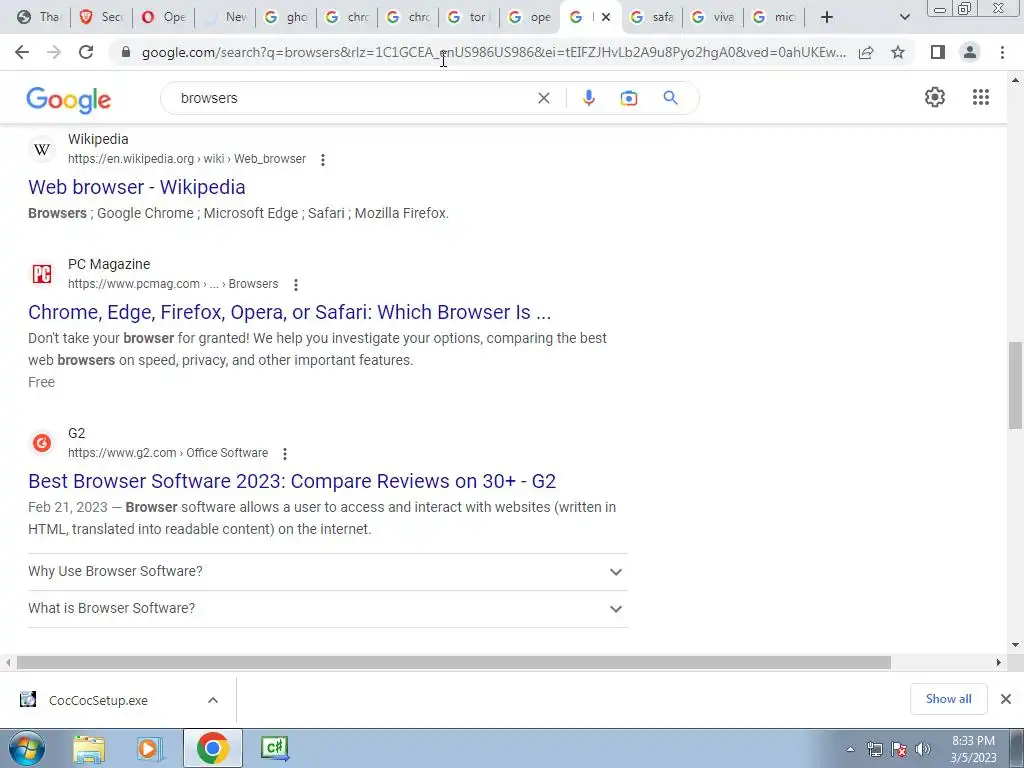The width and height of the screenshot is (1024, 768).
Task: Open more options for G2 result
Action: (x=285, y=453)
